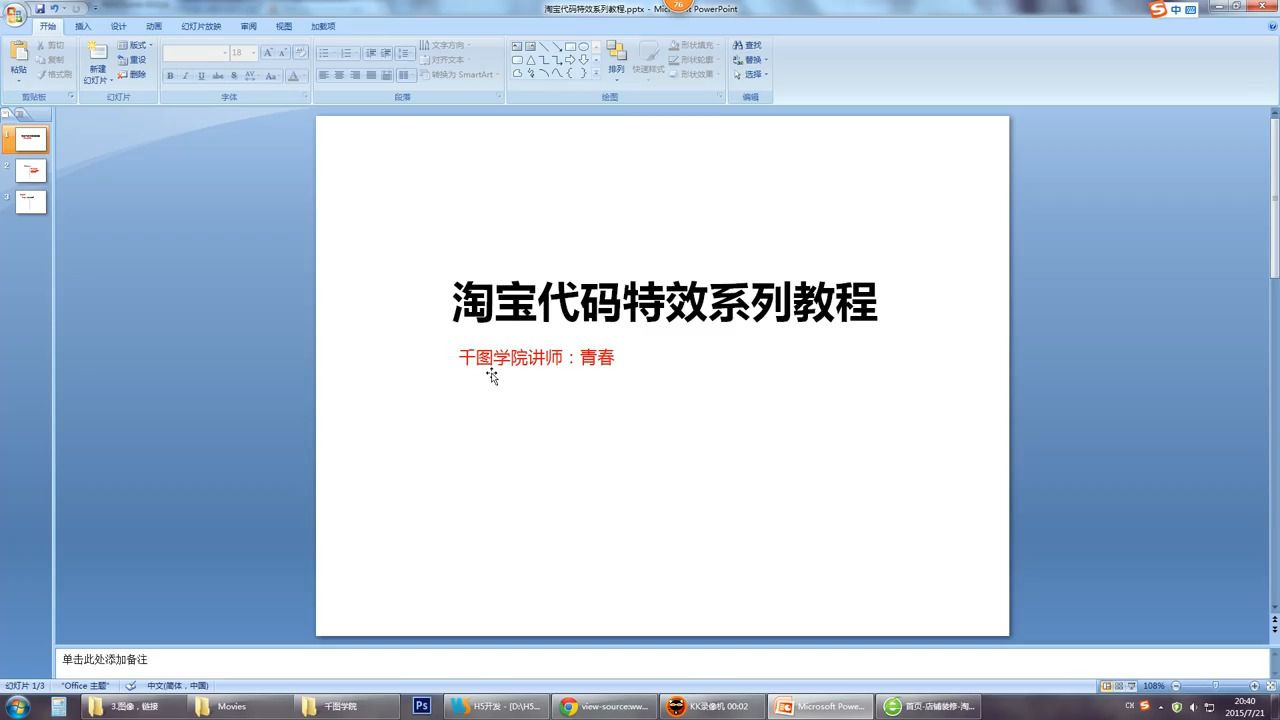Open the font color picker
The image size is (1280, 720).
pyautogui.click(x=296, y=76)
